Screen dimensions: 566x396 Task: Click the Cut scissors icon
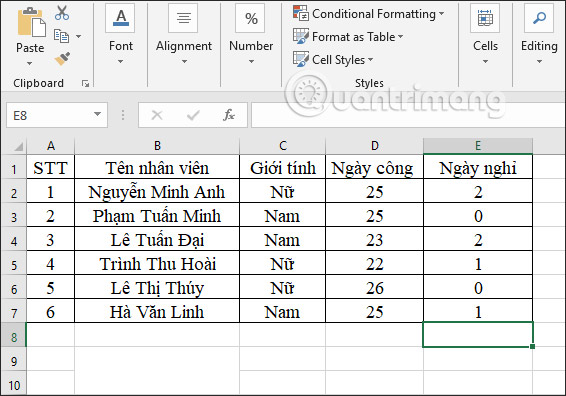click(62, 13)
